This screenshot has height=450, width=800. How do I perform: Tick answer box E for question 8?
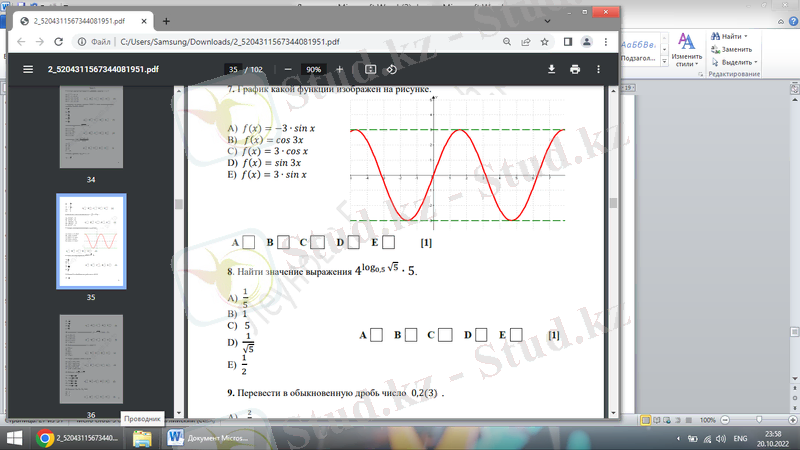(x=516, y=334)
